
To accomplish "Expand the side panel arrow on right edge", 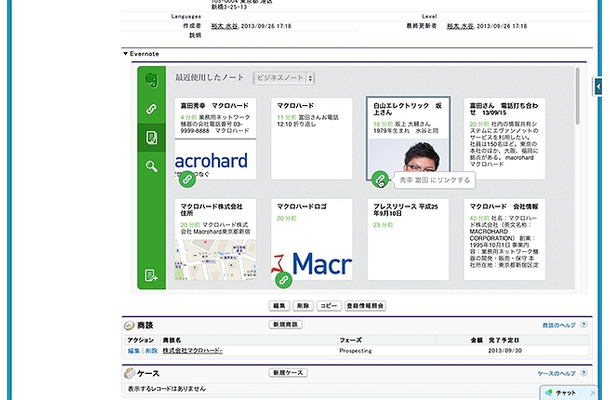I will tap(598, 86).
